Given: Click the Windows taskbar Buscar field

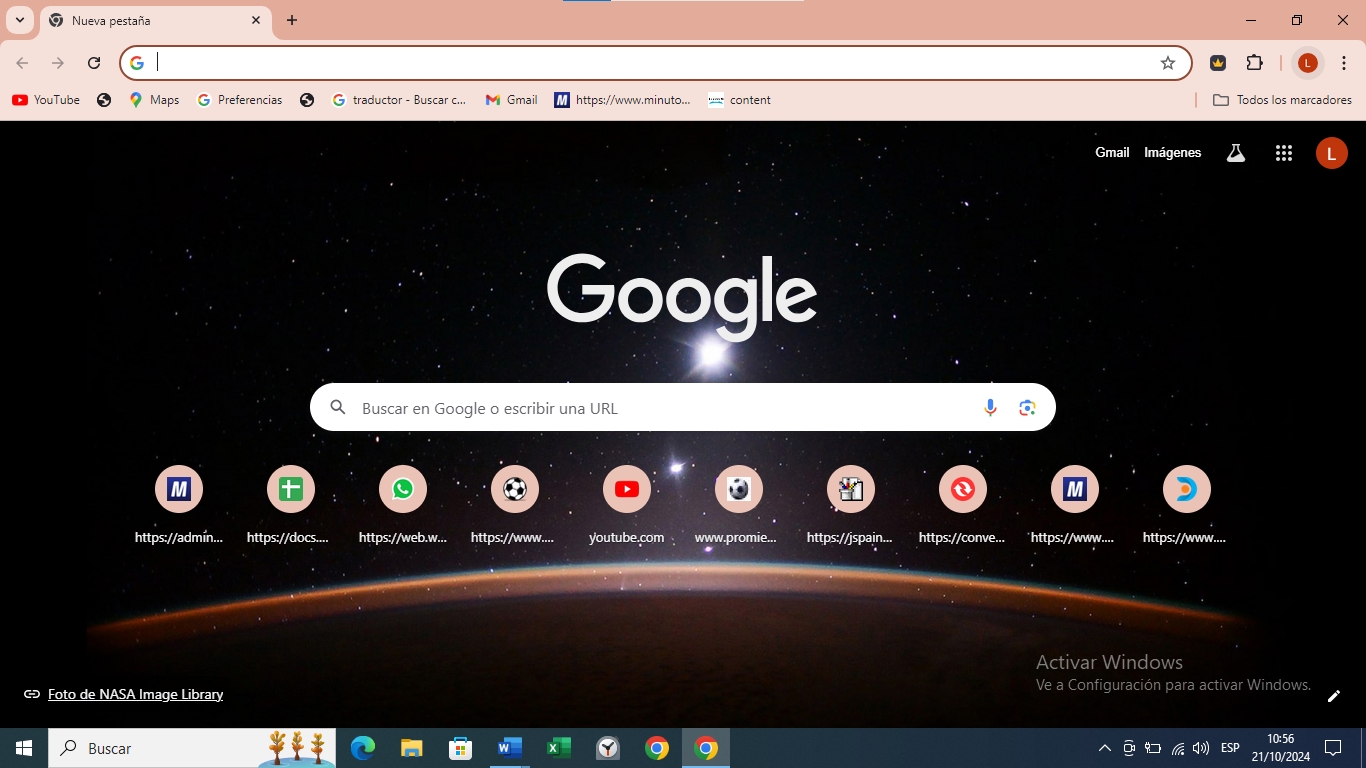Looking at the screenshot, I should pyautogui.click(x=192, y=748).
